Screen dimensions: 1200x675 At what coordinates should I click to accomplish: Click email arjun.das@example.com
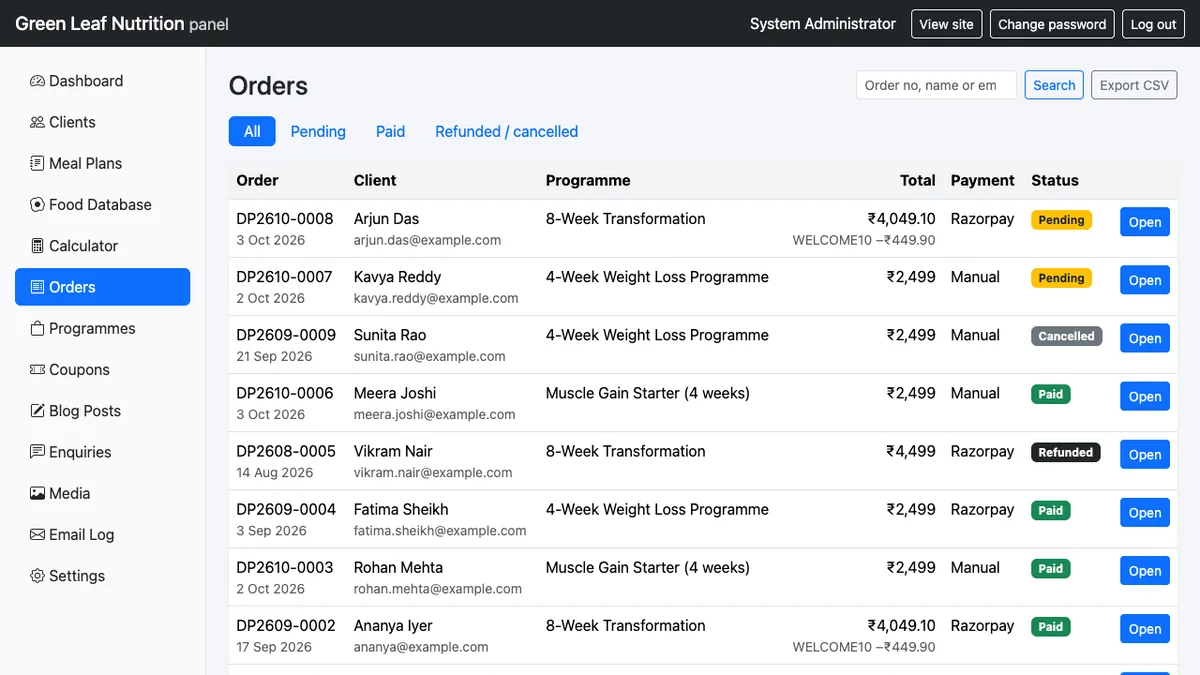[x=427, y=240]
